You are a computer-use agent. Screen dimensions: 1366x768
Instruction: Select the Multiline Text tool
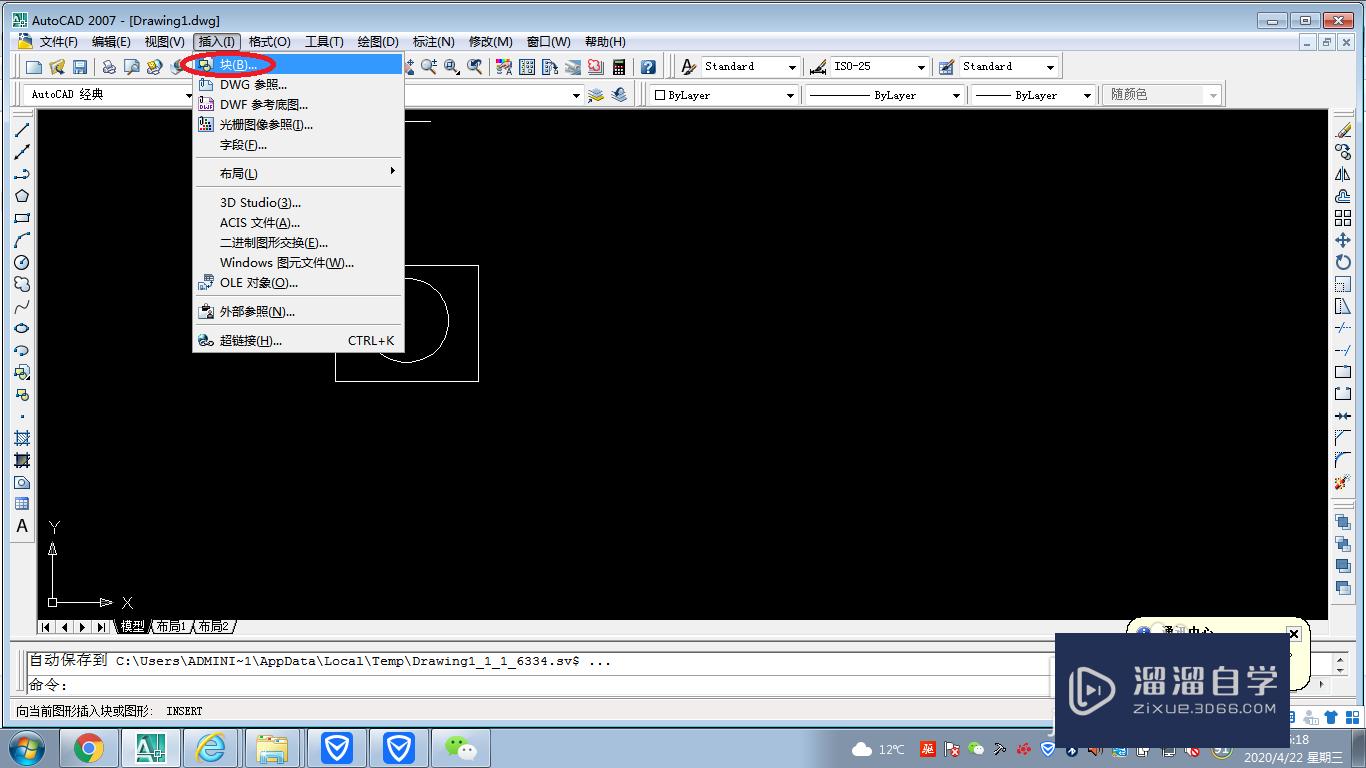pos(22,526)
